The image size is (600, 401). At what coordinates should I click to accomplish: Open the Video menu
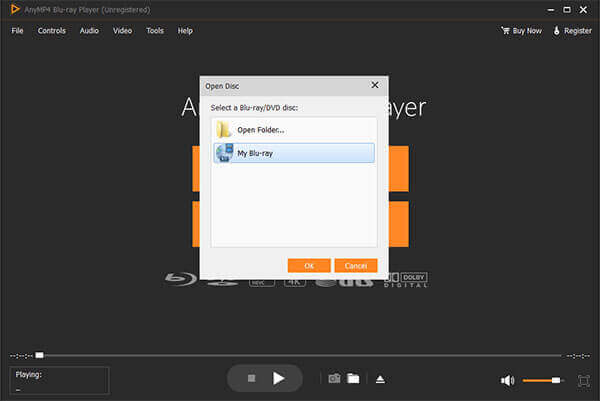(122, 31)
